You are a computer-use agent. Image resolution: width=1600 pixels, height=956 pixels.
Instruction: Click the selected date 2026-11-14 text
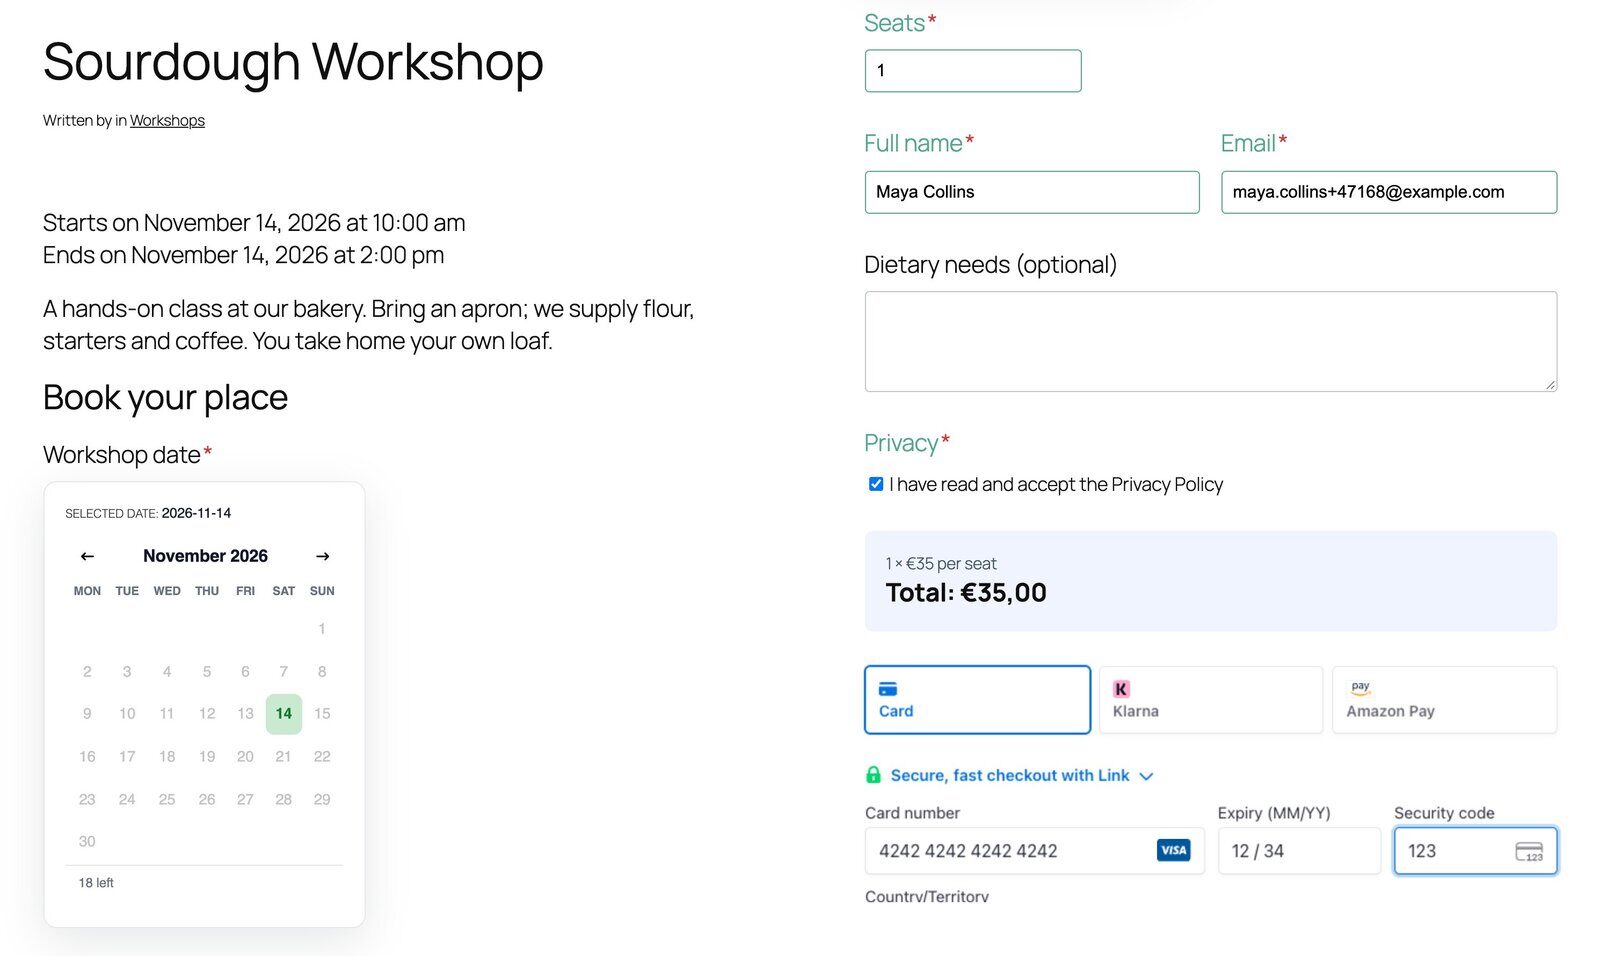click(196, 513)
